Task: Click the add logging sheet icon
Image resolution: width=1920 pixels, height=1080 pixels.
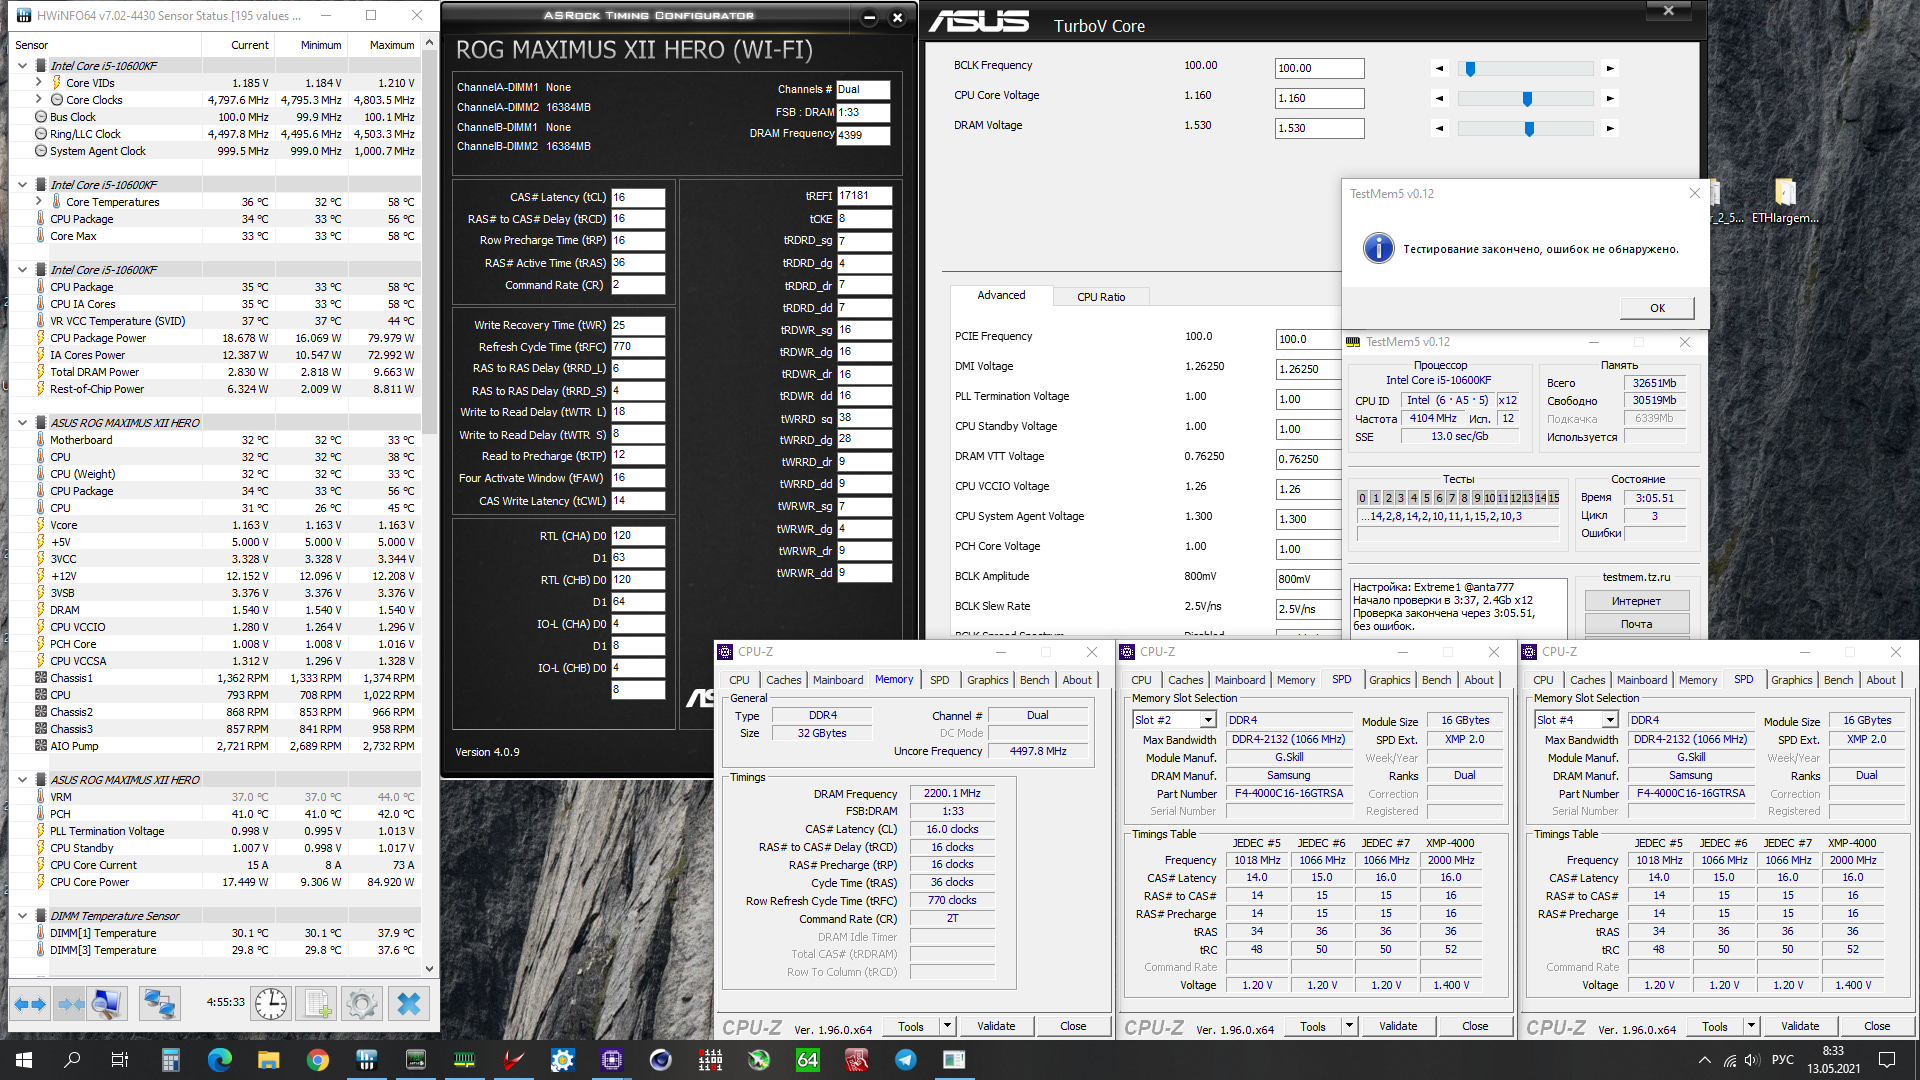Action: point(317,1003)
